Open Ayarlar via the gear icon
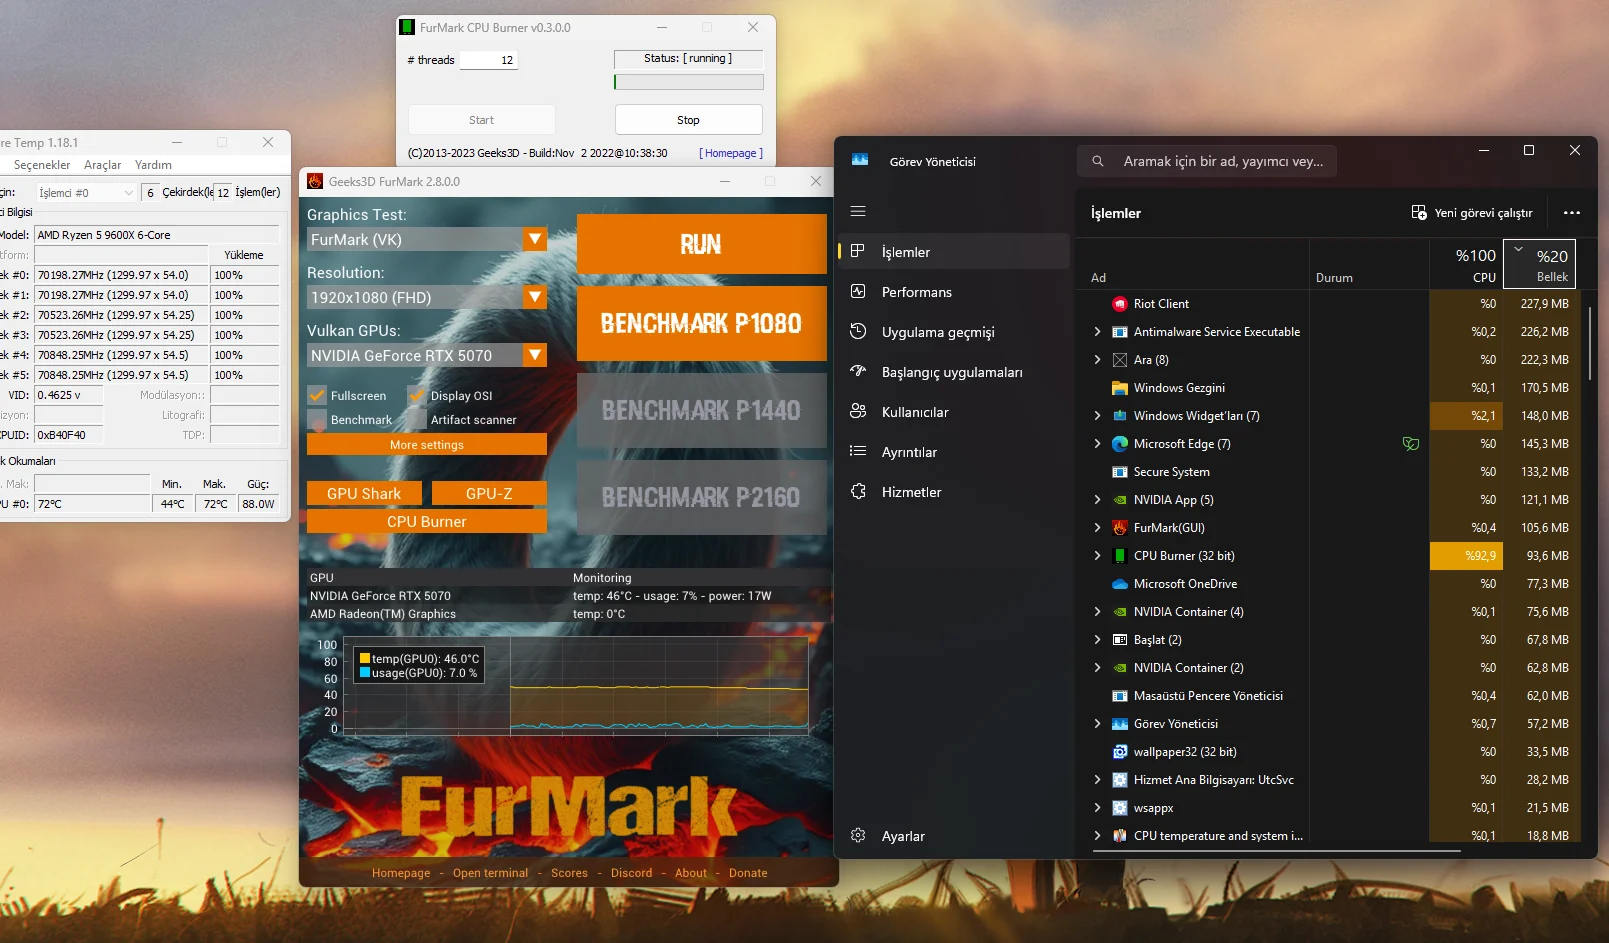The height and width of the screenshot is (943, 1609). pos(858,835)
